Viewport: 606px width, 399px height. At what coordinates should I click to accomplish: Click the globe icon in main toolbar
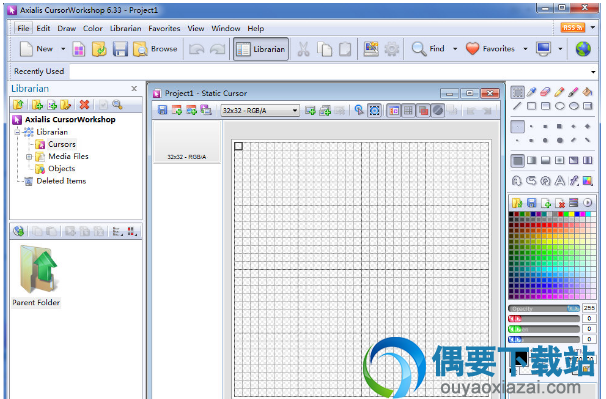coord(583,49)
